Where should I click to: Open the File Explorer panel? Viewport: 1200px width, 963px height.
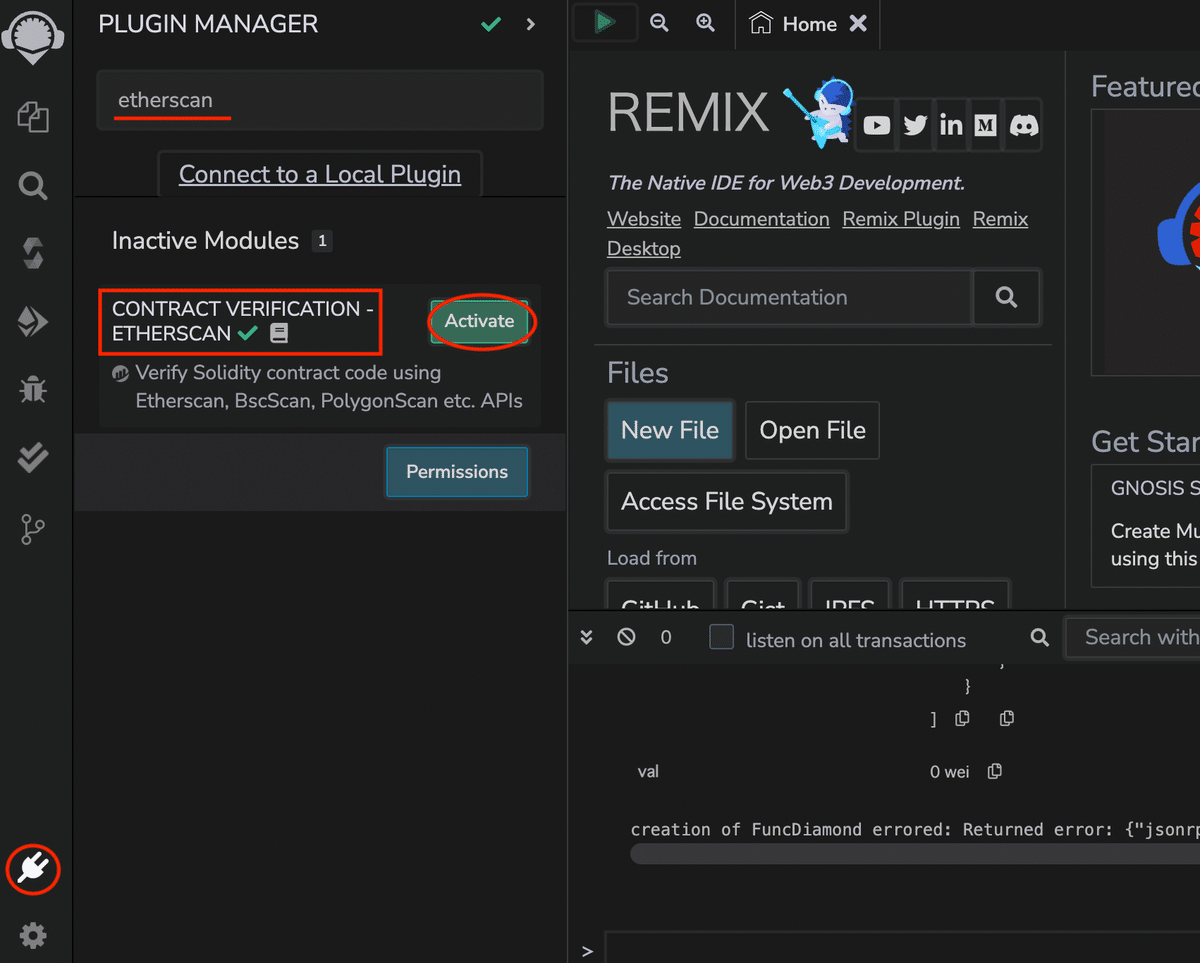click(33, 117)
